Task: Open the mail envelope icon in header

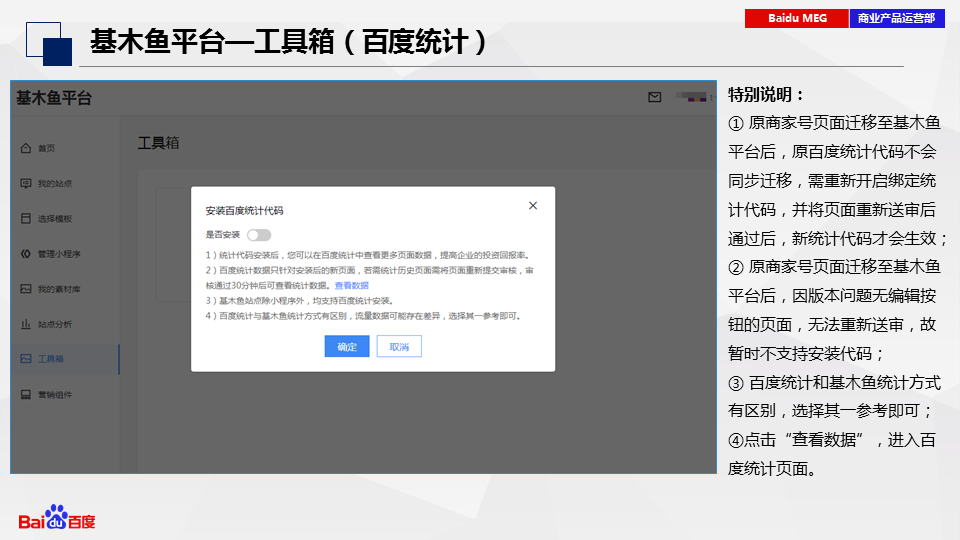Action: 654,97
